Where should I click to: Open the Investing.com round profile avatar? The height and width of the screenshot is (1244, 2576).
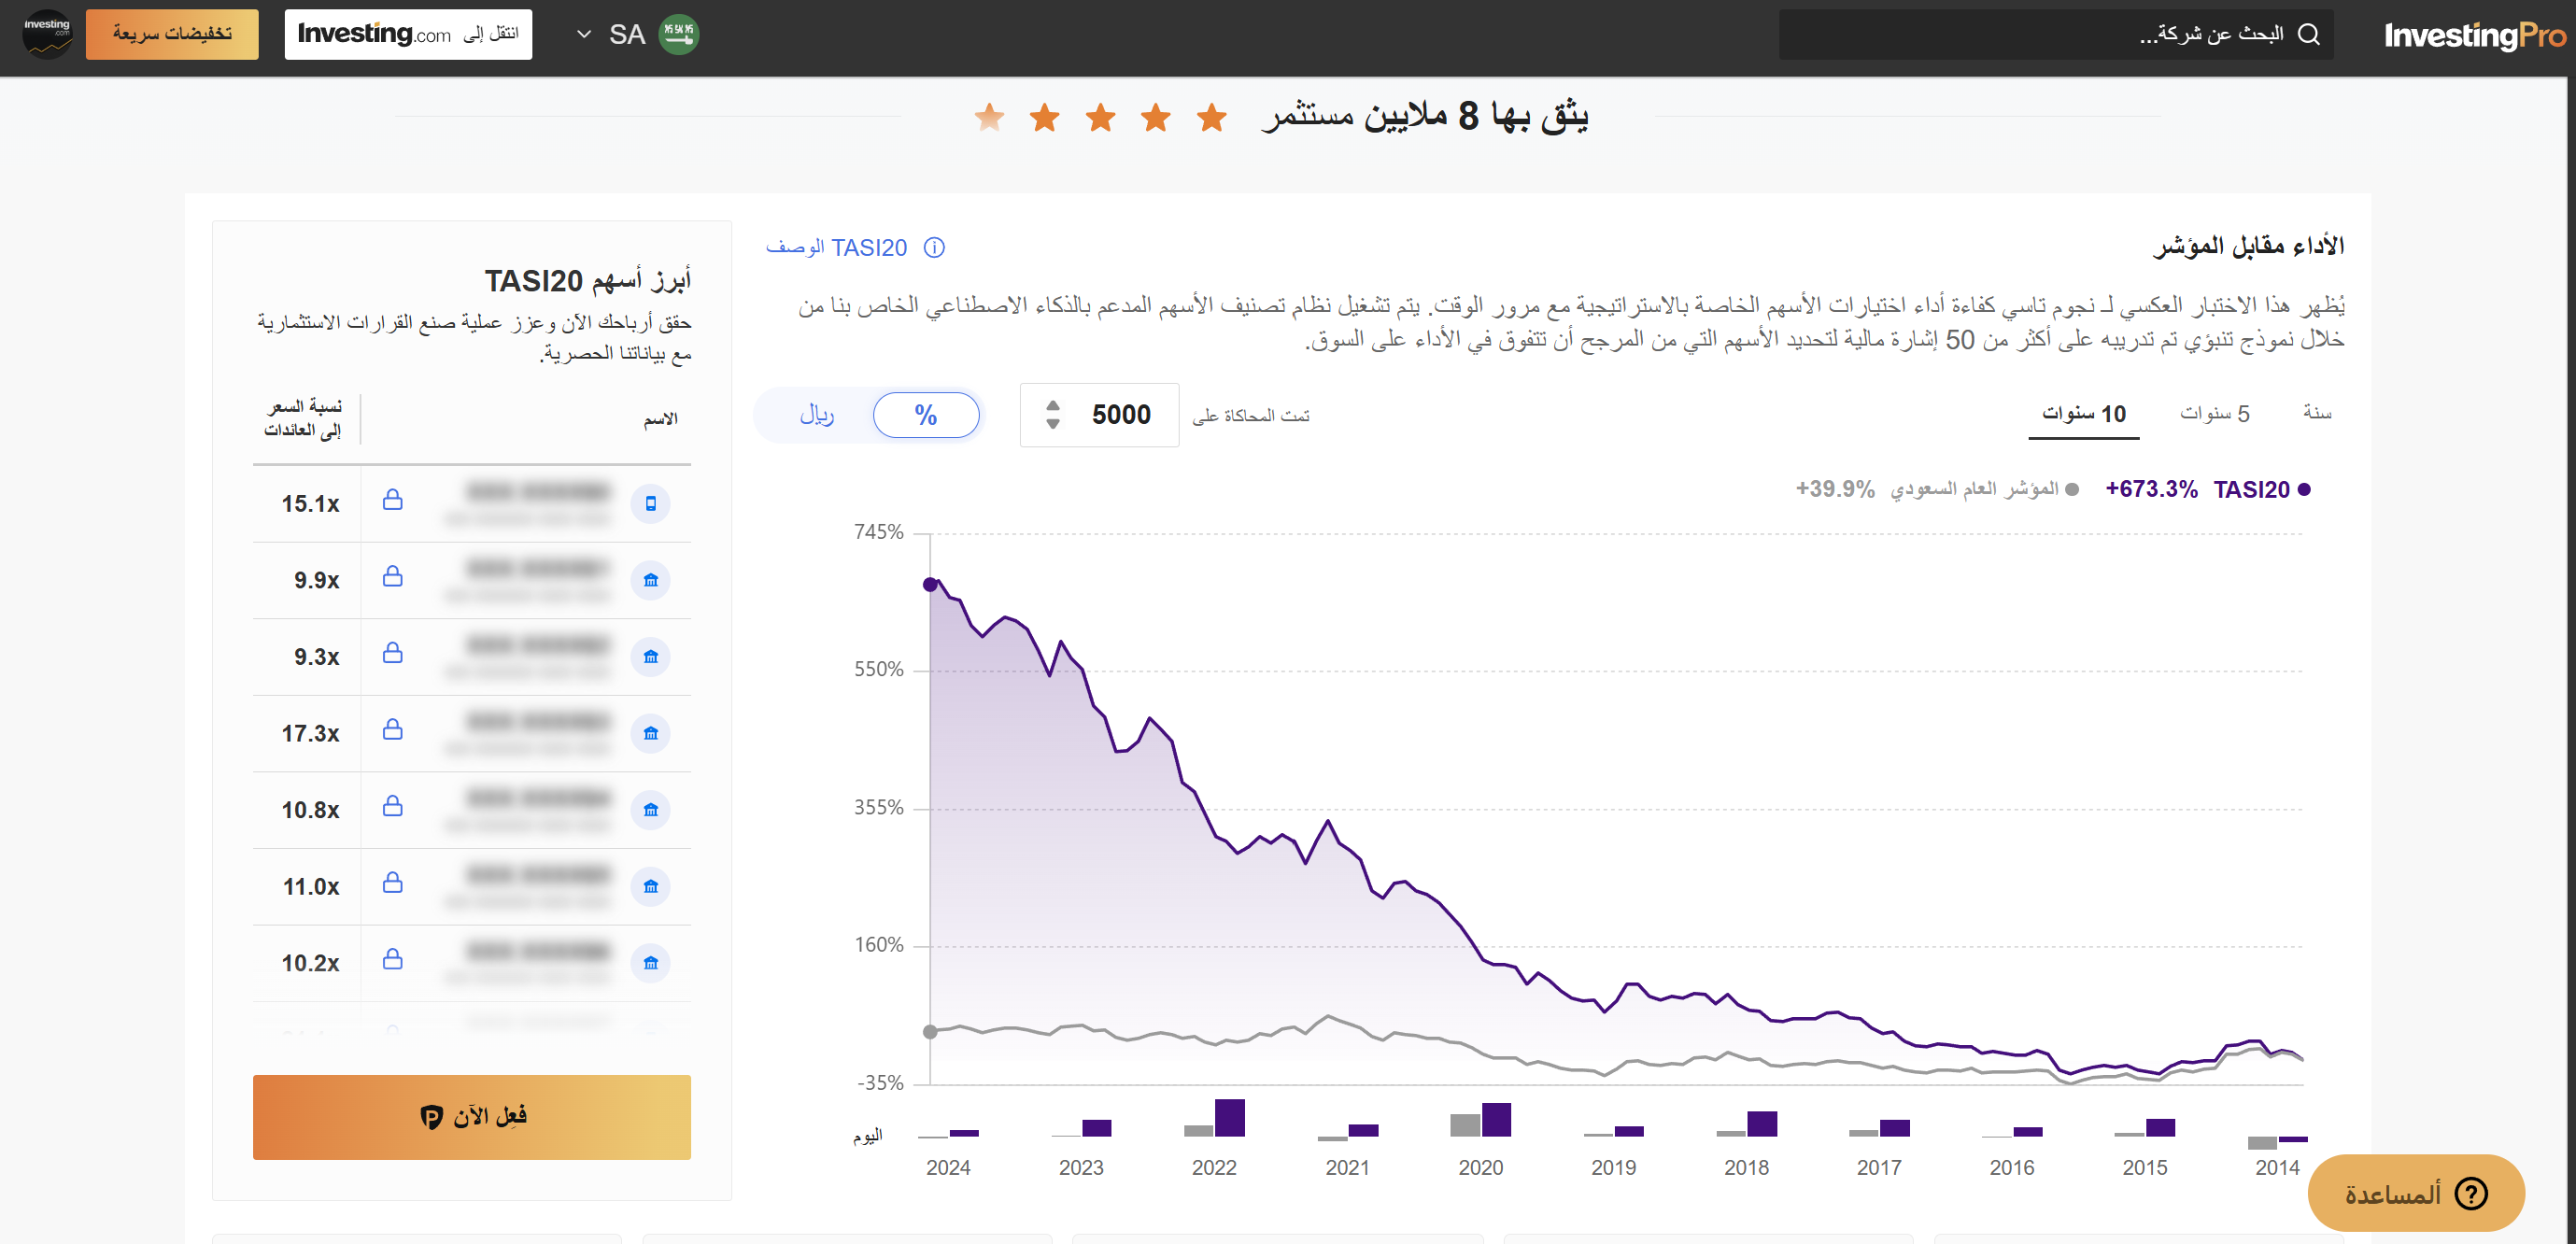47,34
